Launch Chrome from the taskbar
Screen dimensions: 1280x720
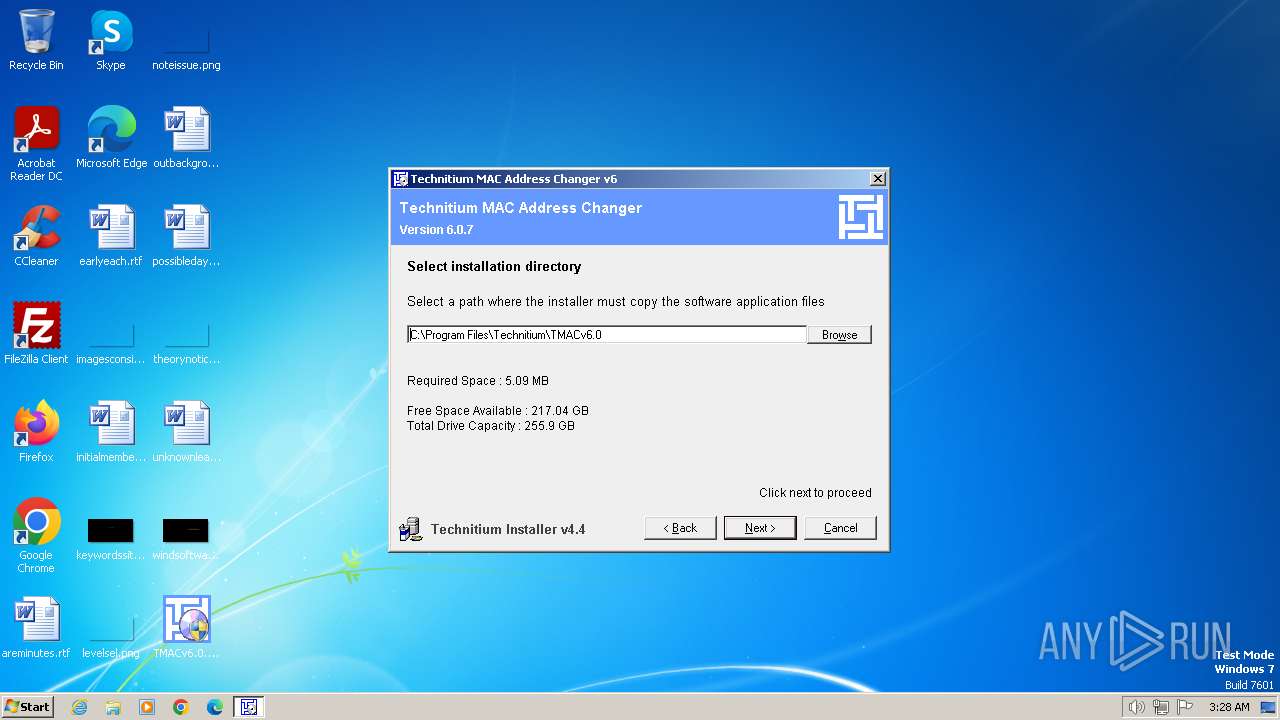(x=181, y=707)
